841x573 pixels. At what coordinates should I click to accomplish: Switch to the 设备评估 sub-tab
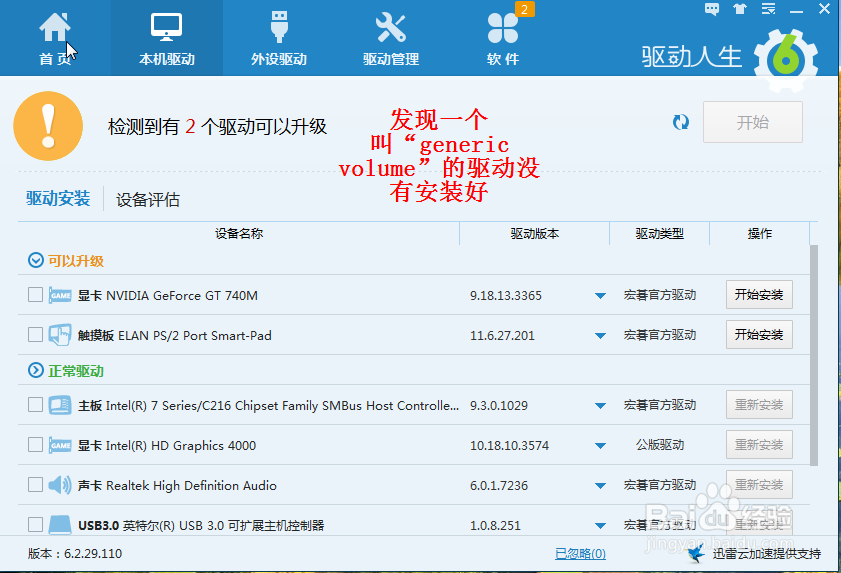(x=147, y=200)
